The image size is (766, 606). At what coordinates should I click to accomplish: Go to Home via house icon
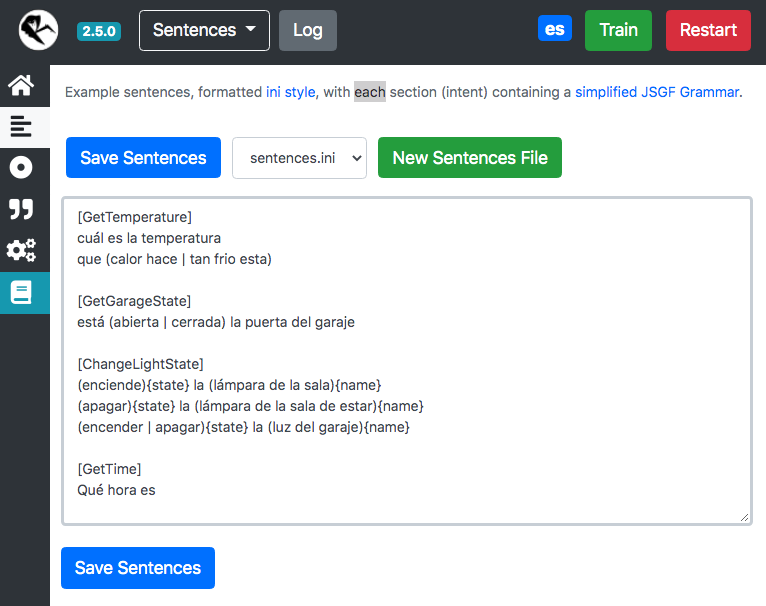pos(21,86)
